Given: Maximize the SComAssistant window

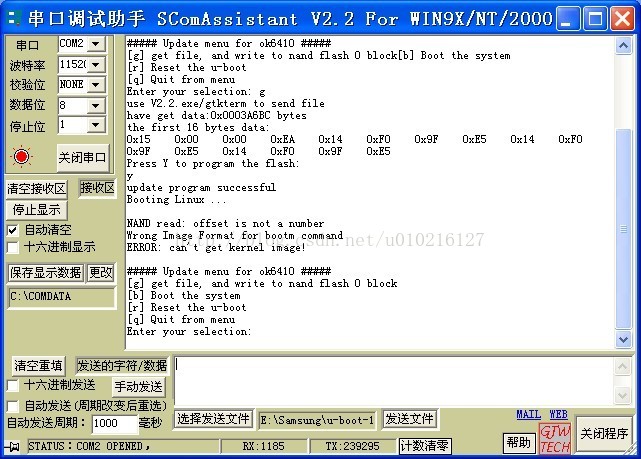Looking at the screenshot, I should (595, 18).
